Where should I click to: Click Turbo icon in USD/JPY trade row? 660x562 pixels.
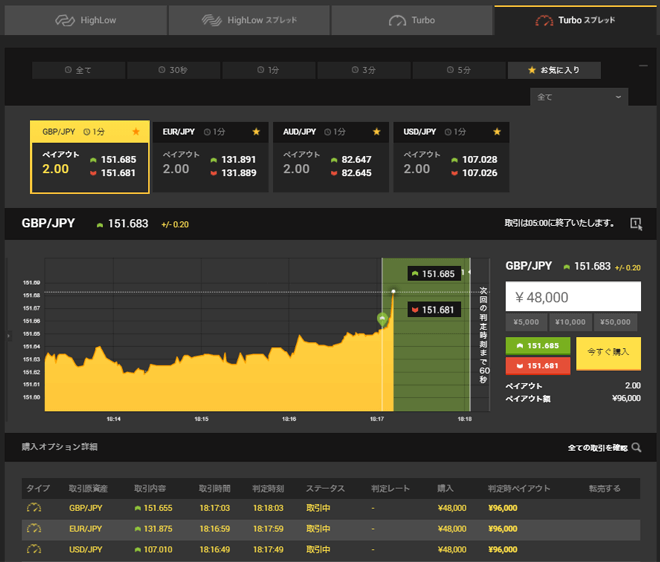click(x=34, y=549)
